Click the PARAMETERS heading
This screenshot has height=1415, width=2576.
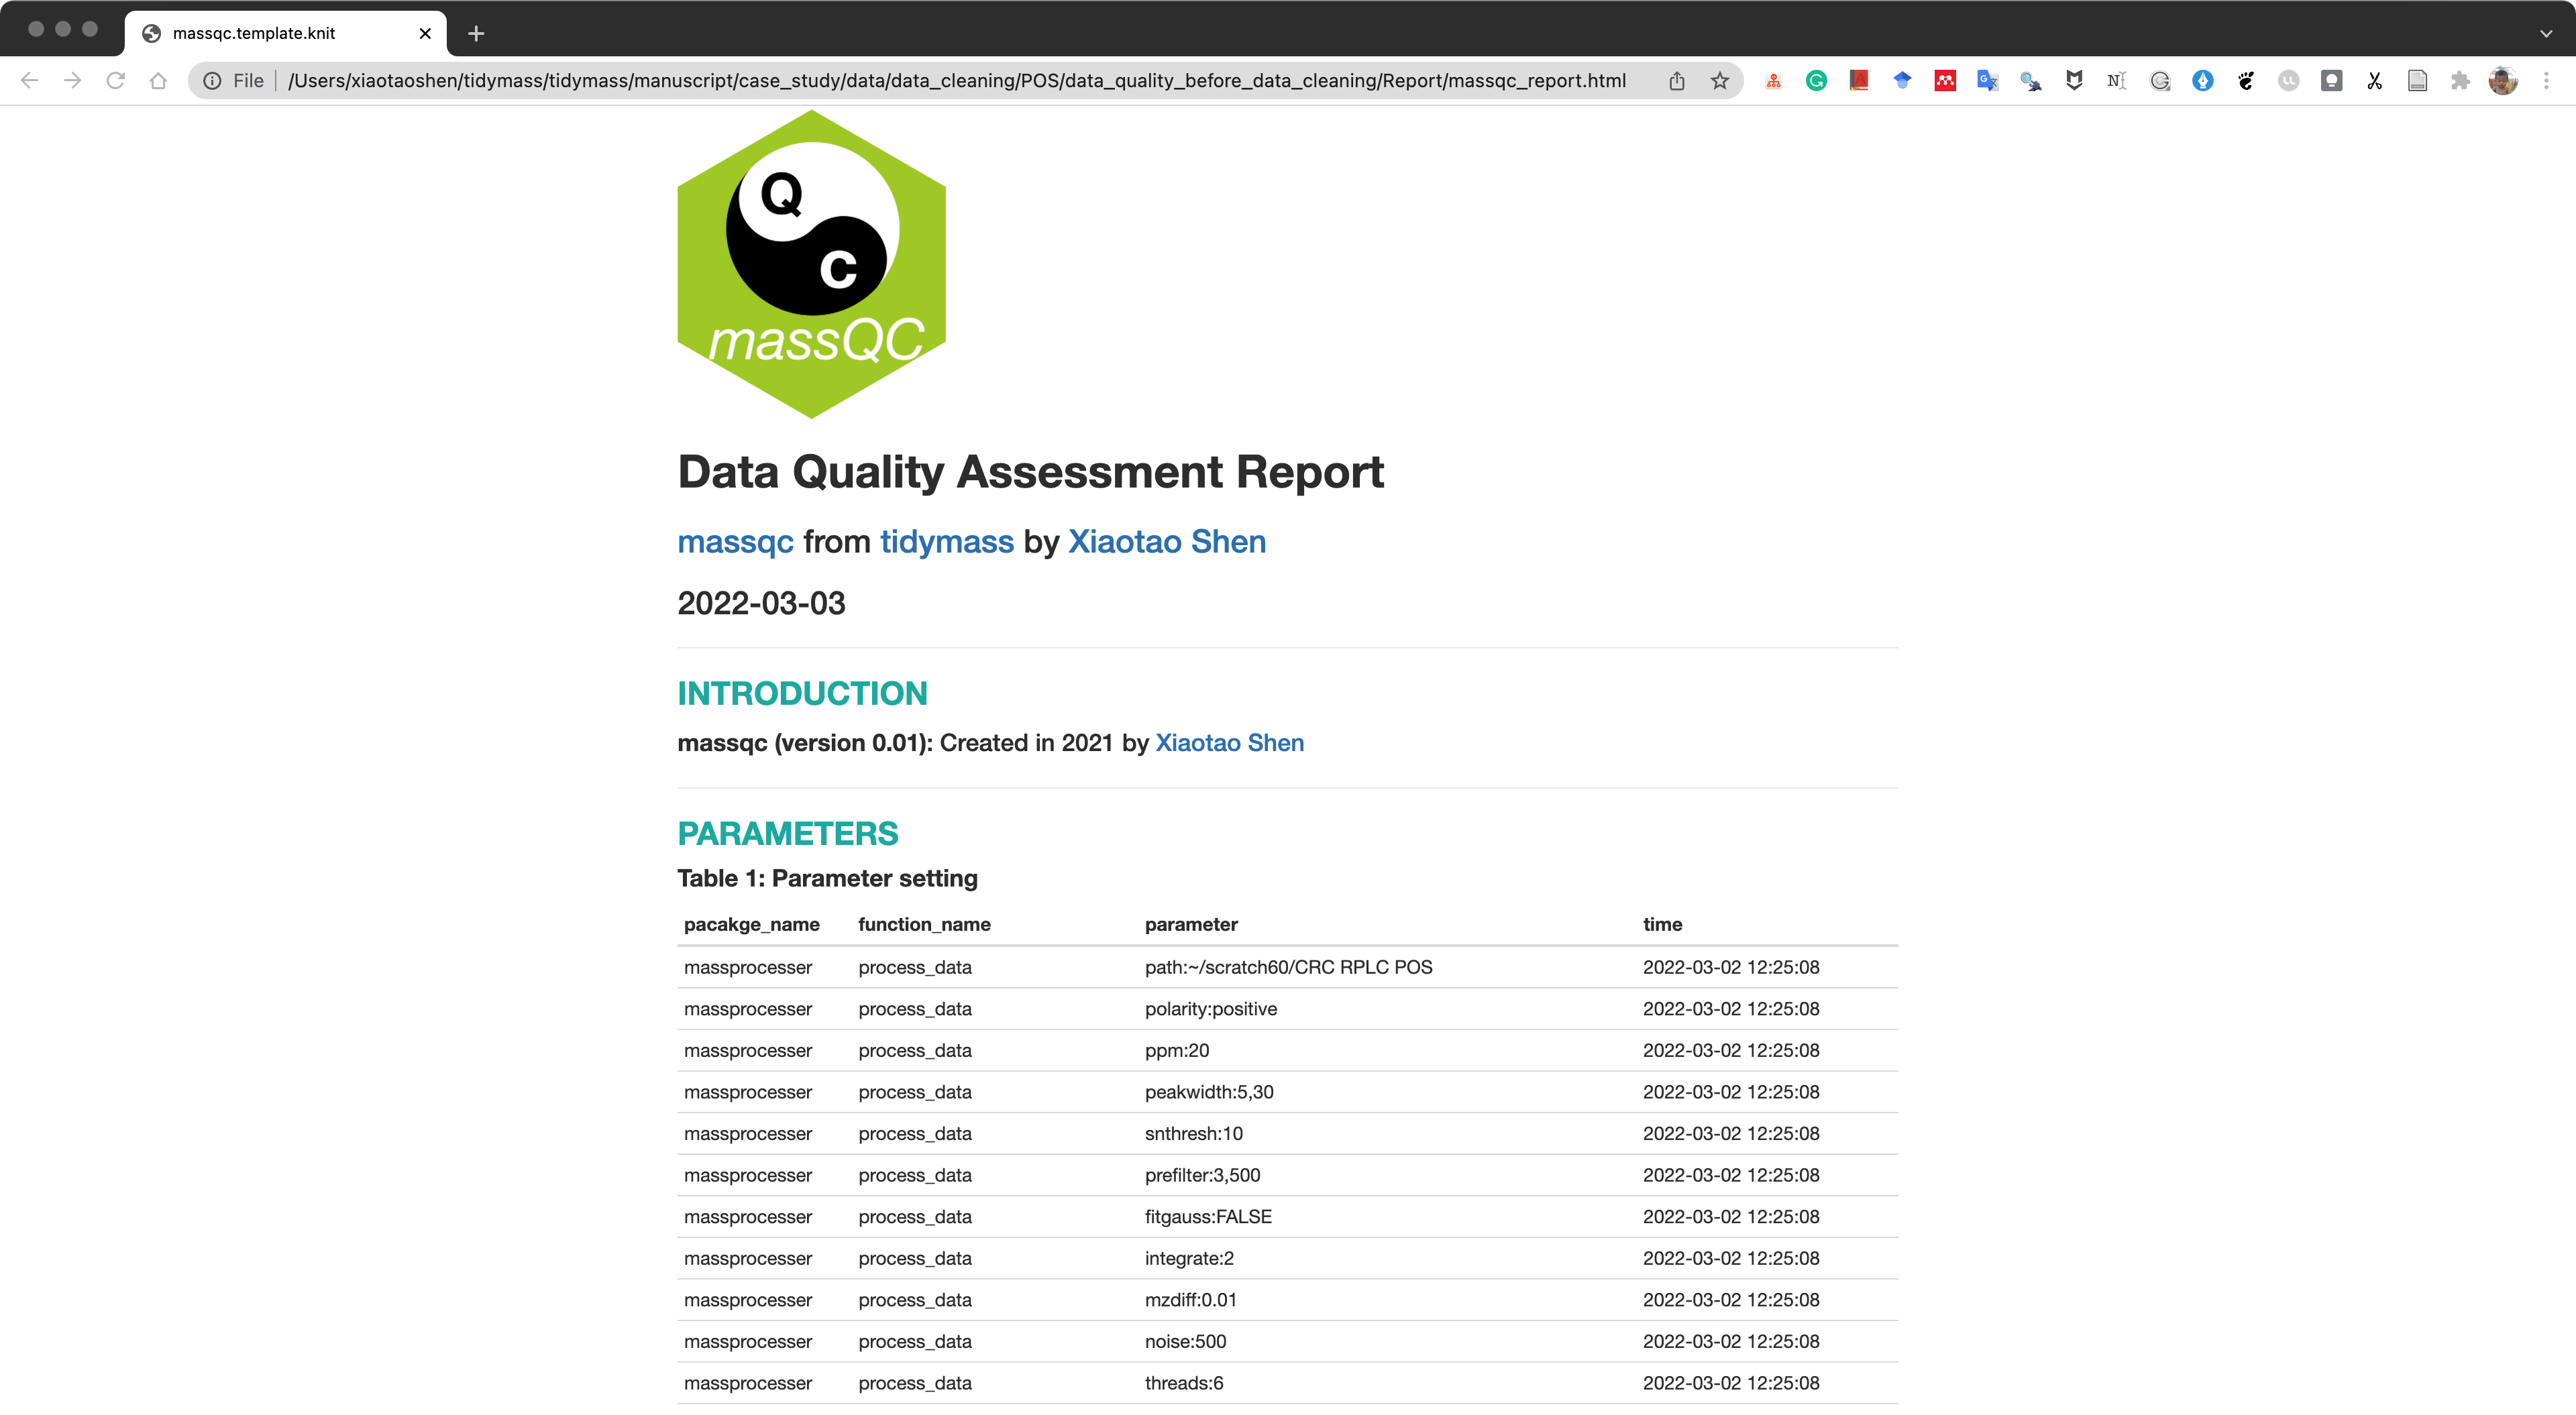coord(788,833)
